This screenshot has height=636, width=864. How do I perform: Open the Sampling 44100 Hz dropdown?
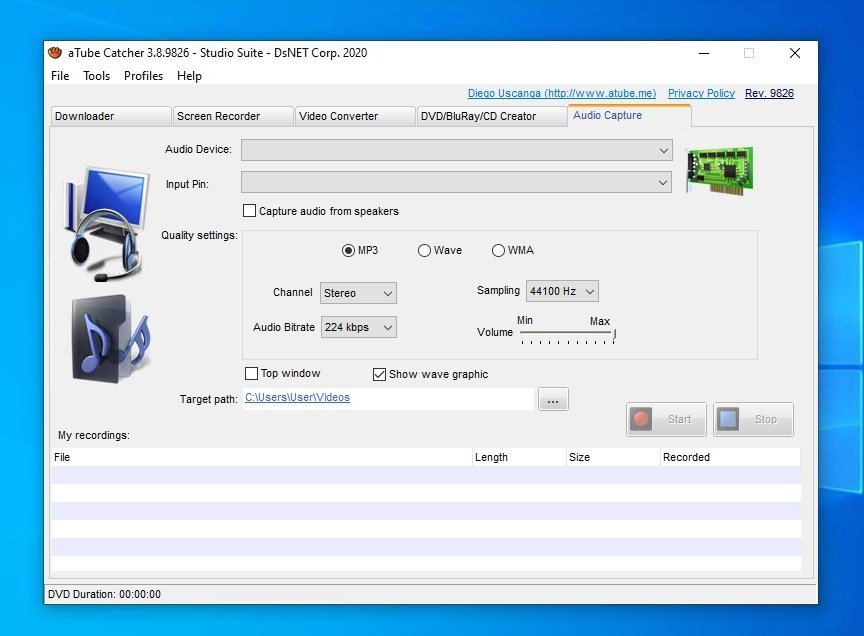point(562,291)
